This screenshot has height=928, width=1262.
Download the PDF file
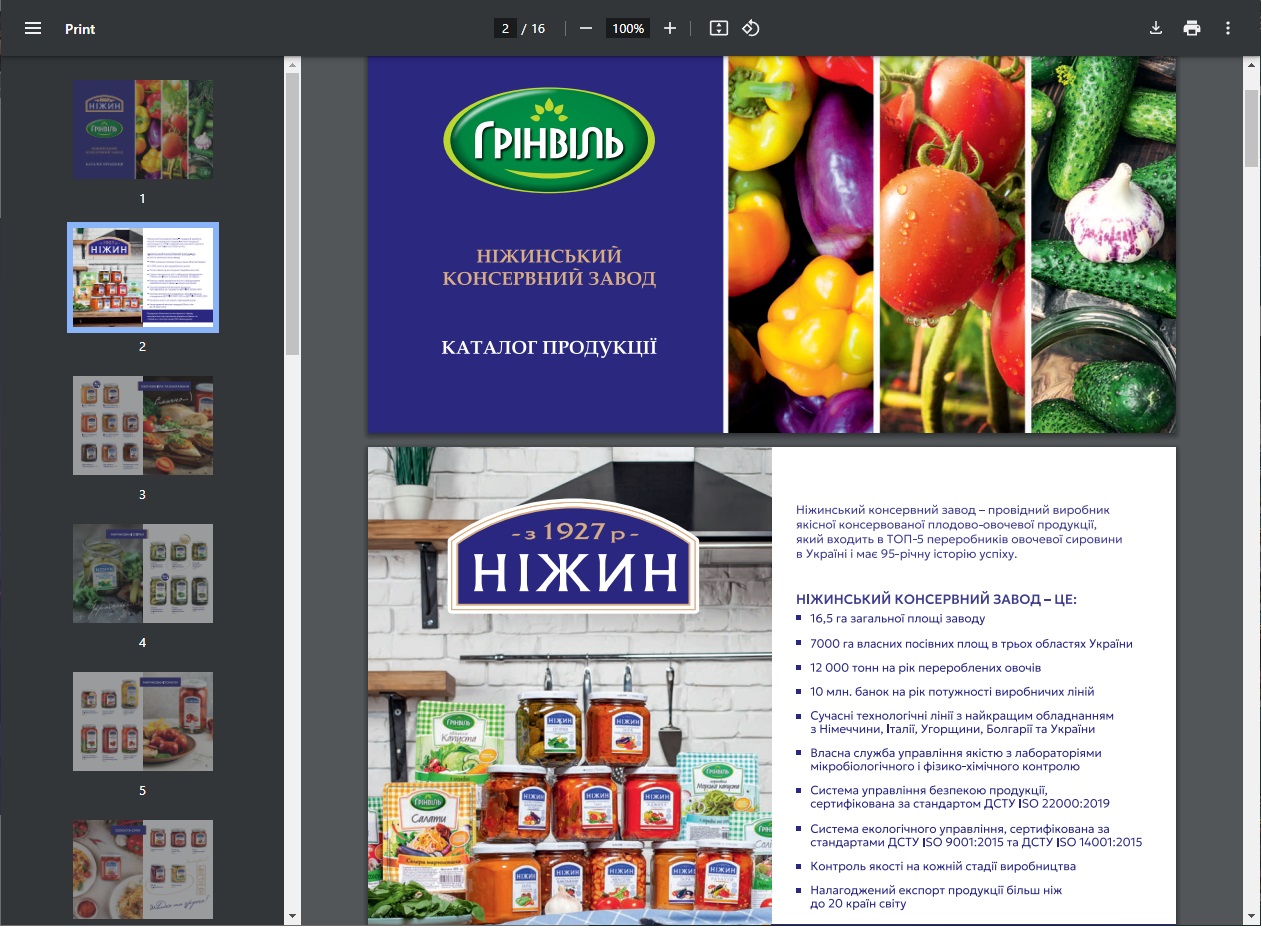click(x=1156, y=28)
